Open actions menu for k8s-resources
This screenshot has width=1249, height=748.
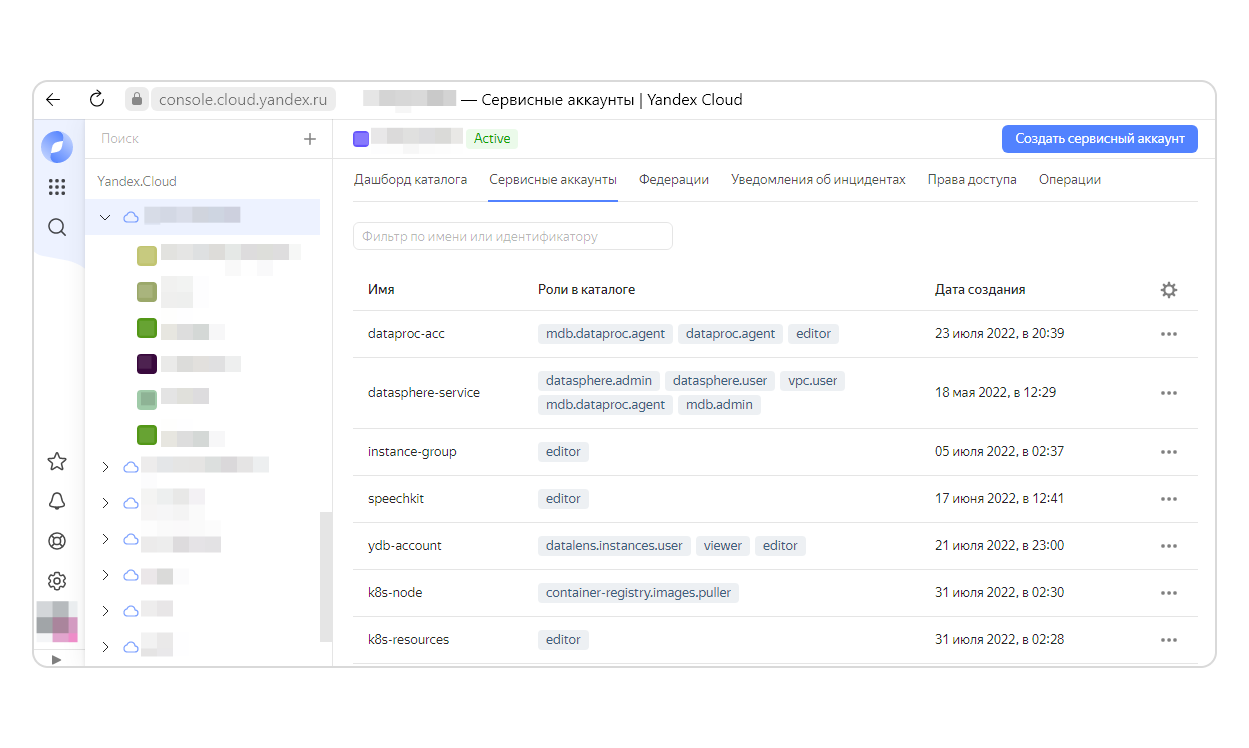(x=1168, y=640)
